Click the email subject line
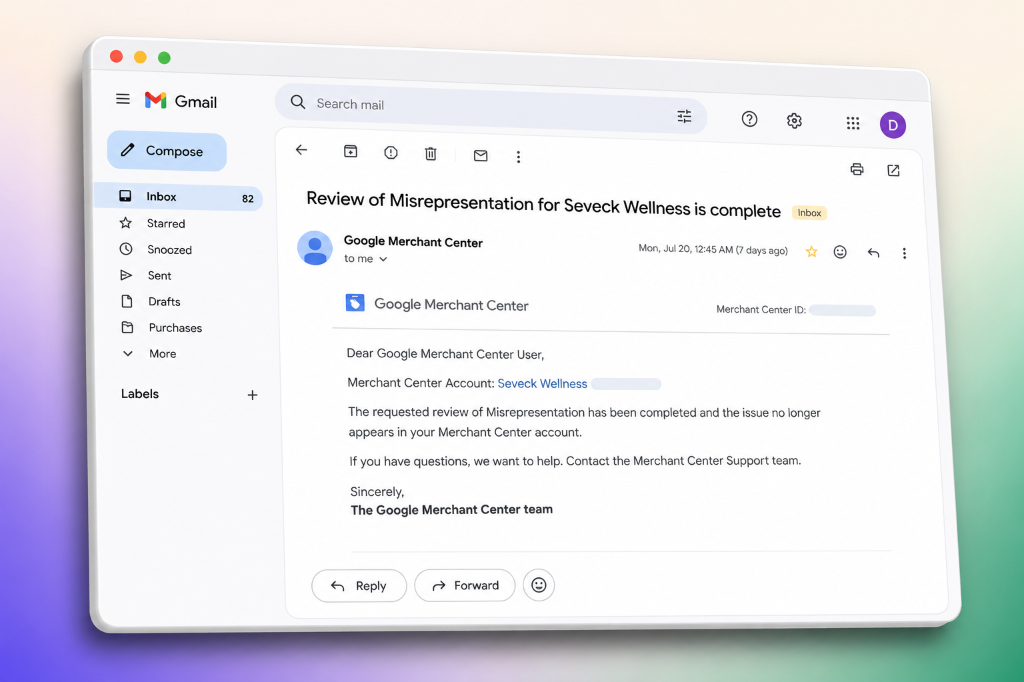 tap(543, 204)
